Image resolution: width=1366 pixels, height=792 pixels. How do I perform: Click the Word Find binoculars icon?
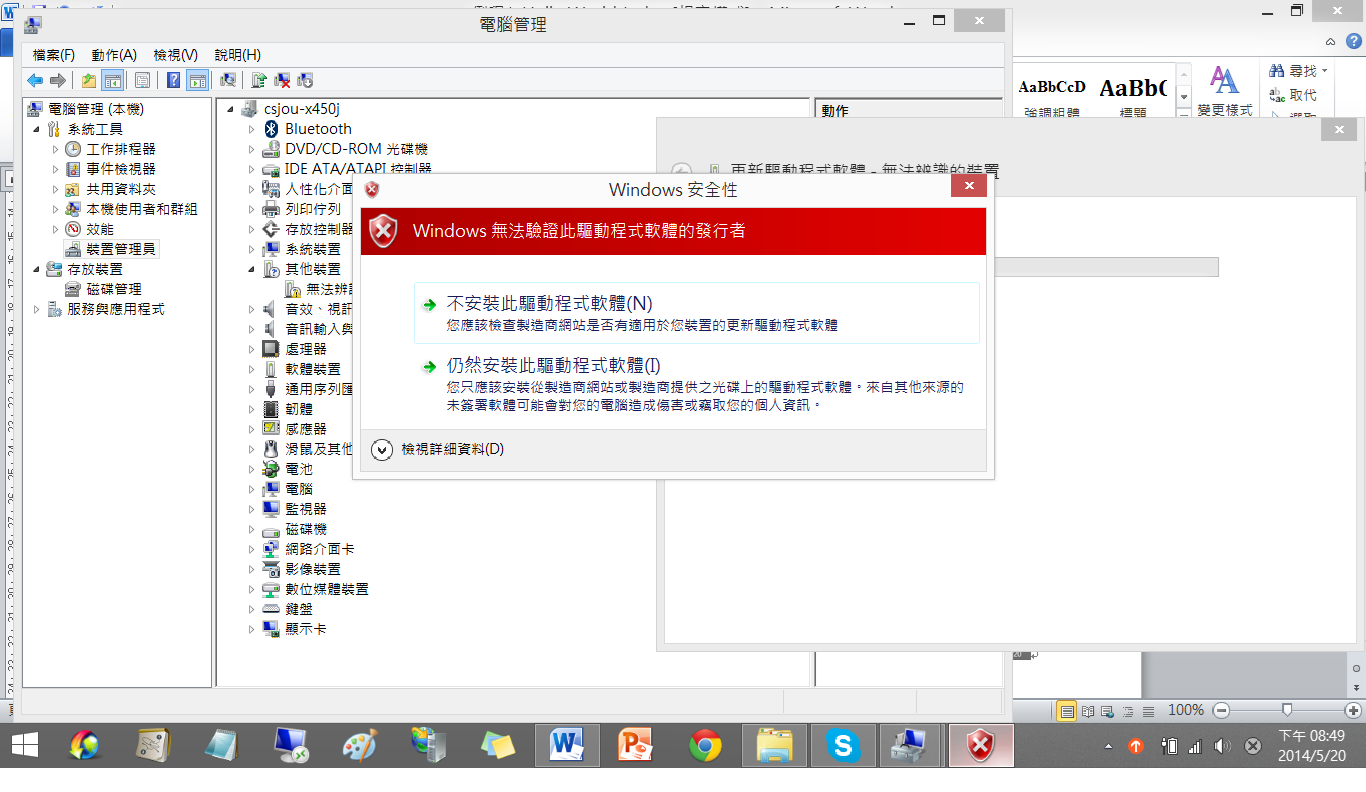(x=1277, y=71)
